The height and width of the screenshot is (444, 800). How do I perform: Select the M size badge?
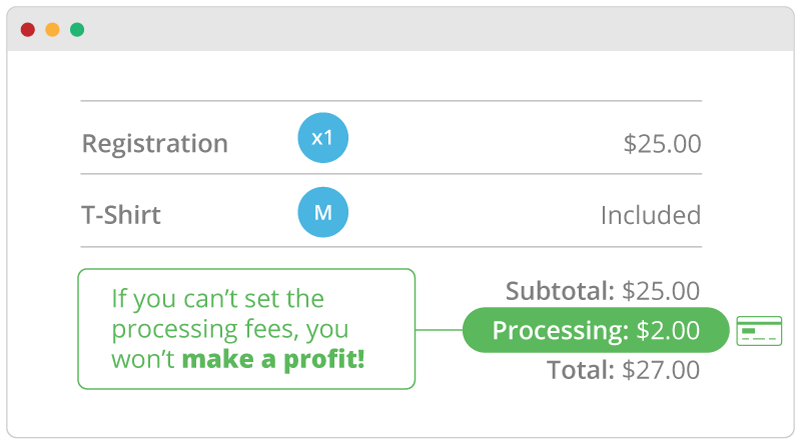coord(323,212)
